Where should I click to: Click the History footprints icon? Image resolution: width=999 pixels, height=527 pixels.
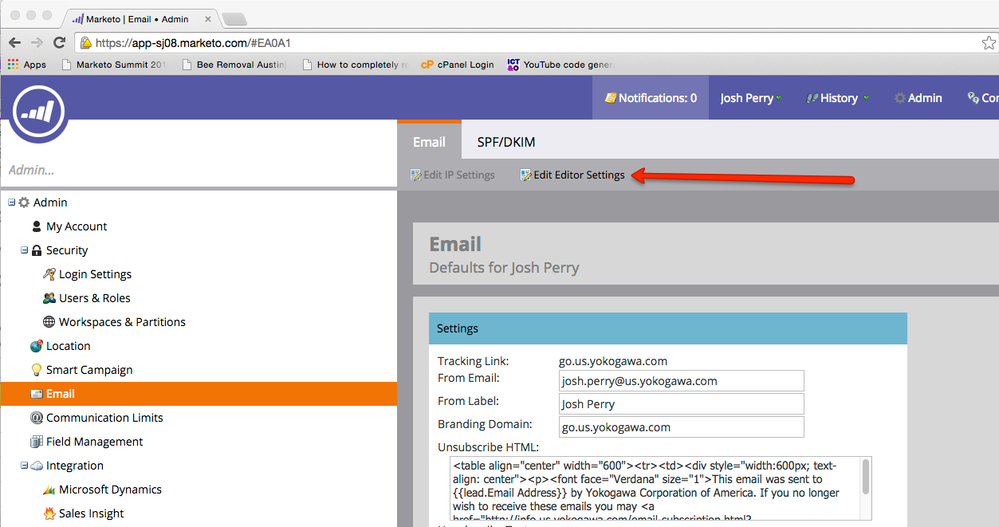tap(812, 98)
